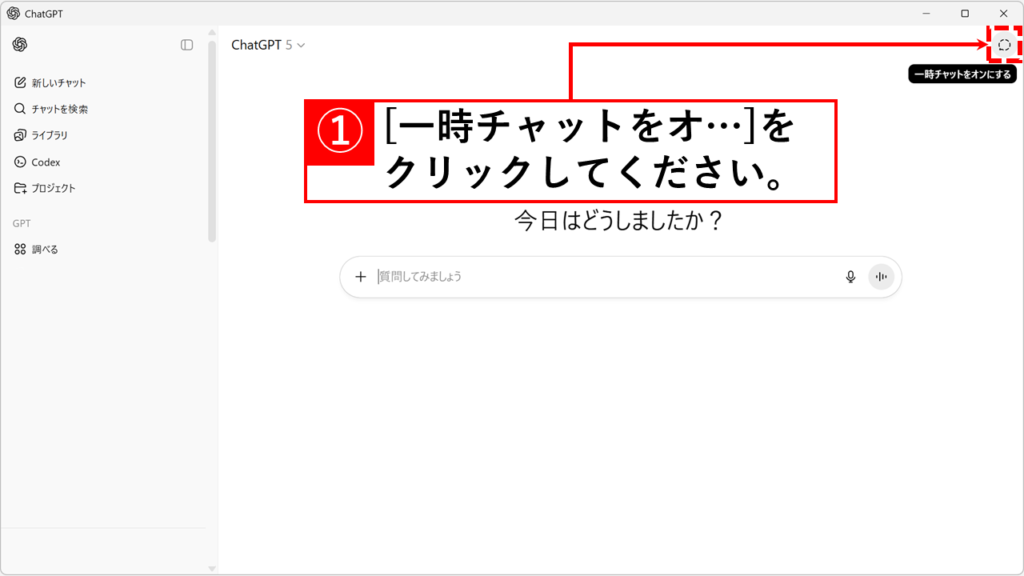Select 新しいチャット in the sidebar
The width and height of the screenshot is (1024, 576).
pyautogui.click(x=58, y=82)
